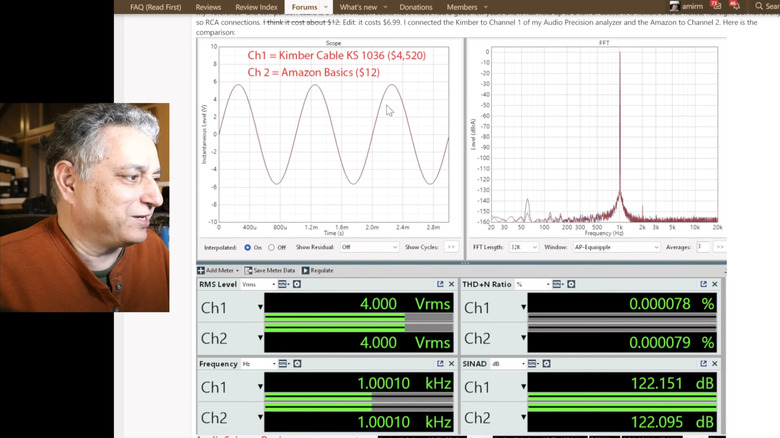Expand Ch1 arrow in Frequency meter
The height and width of the screenshot is (438, 780).
(260, 387)
